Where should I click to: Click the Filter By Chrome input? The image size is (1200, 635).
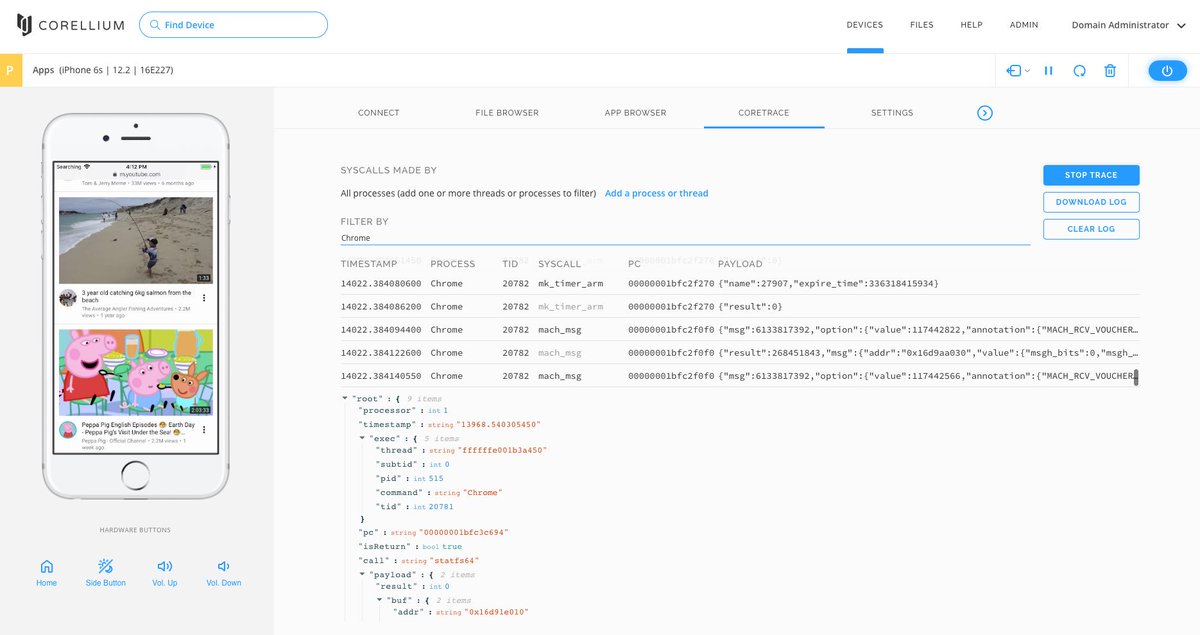point(685,238)
